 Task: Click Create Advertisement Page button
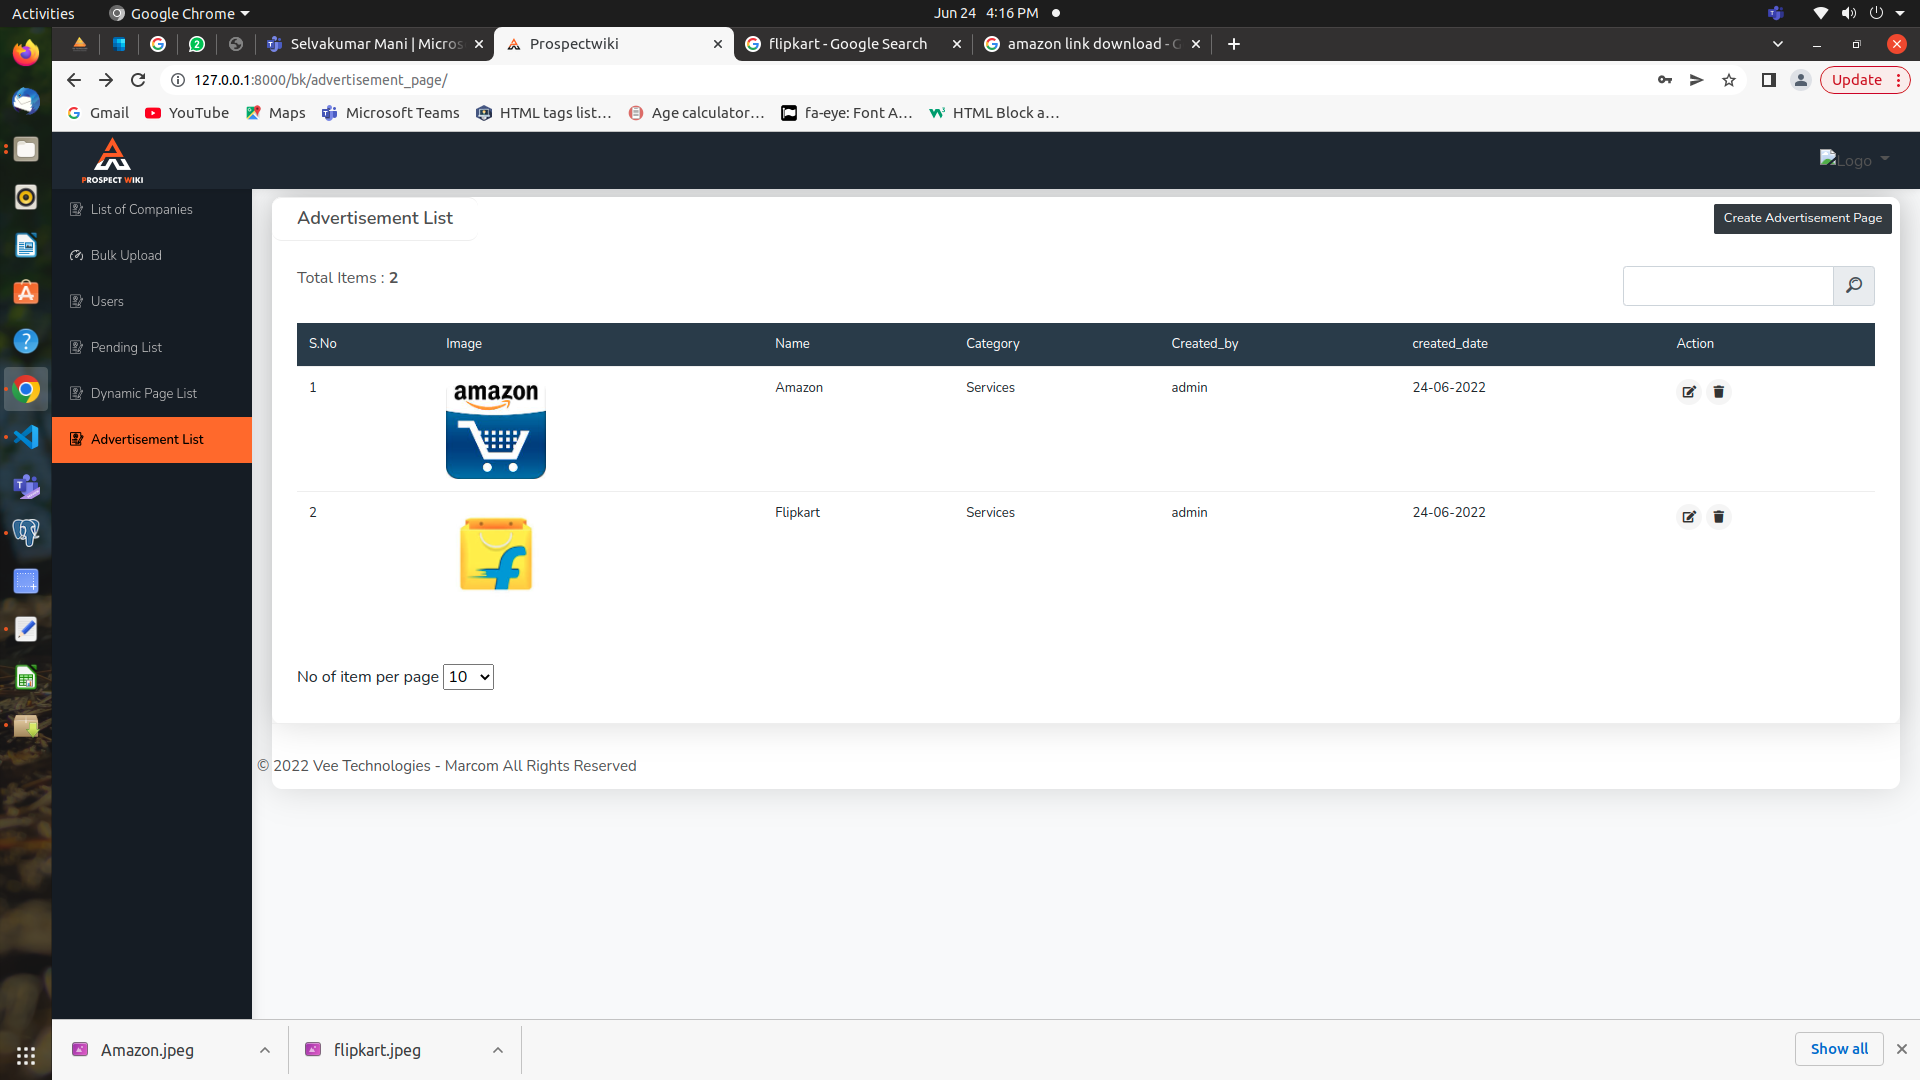click(1802, 219)
